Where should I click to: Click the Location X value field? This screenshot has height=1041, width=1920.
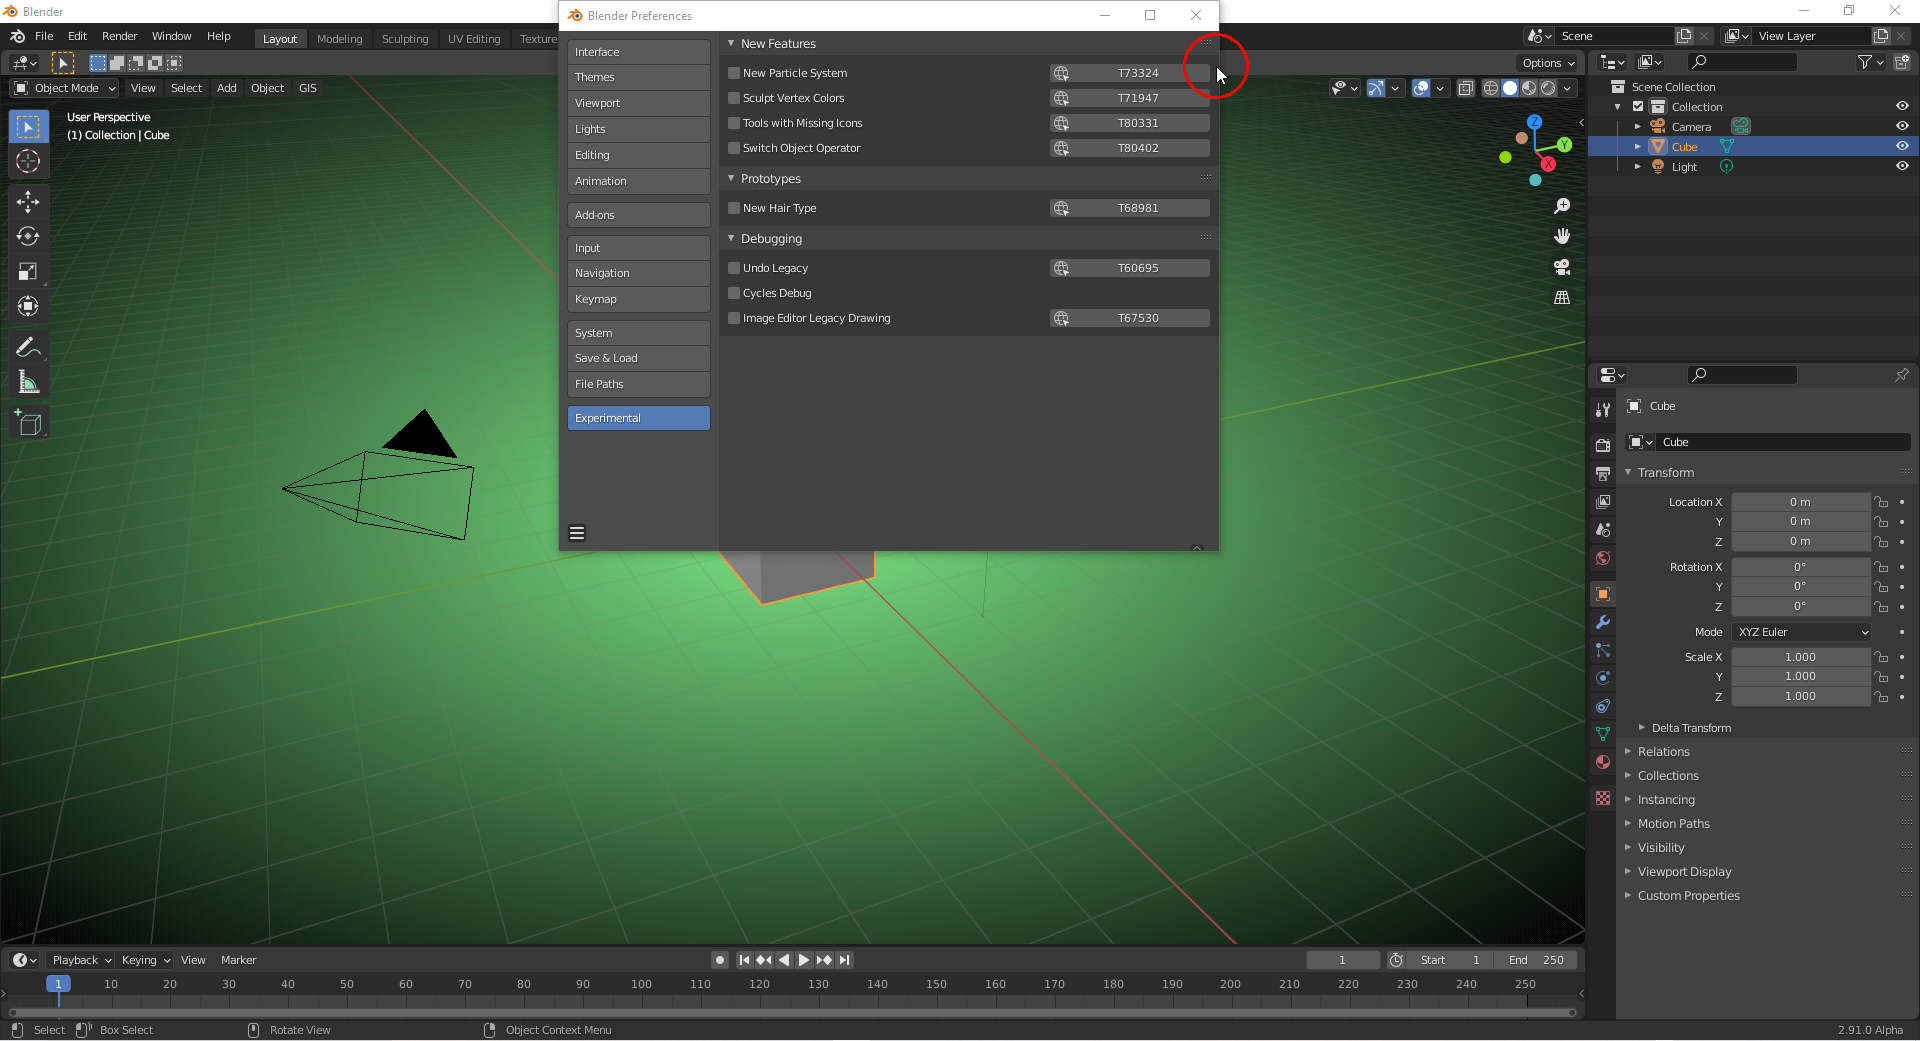click(x=1800, y=502)
